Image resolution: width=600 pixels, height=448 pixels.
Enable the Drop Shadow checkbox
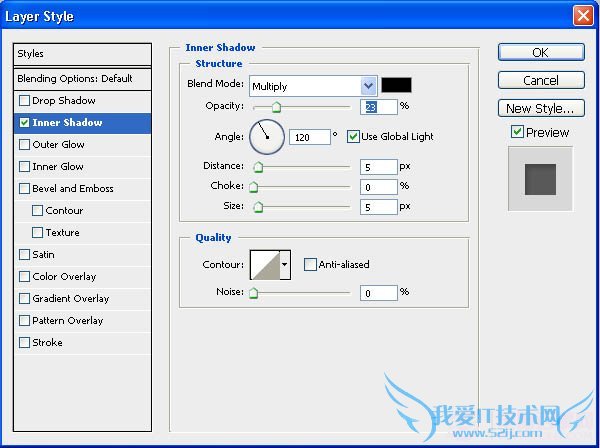click(x=25, y=101)
